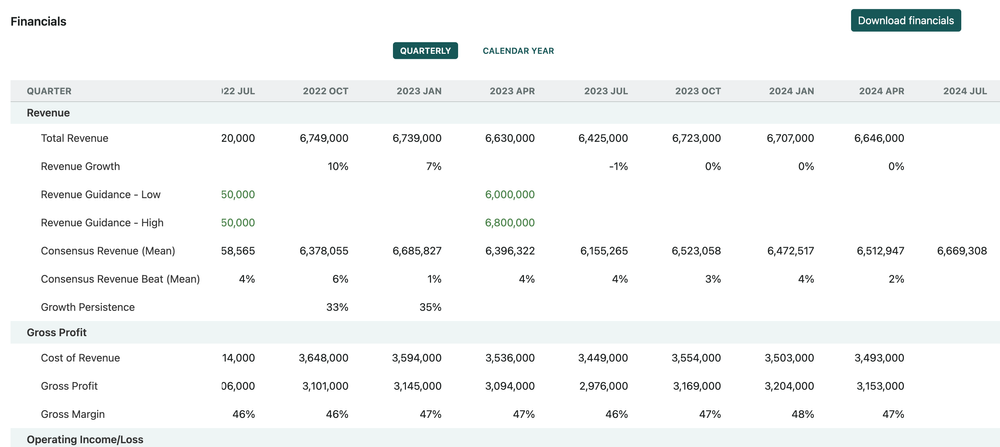Click the 35% Growth Persistence cell
The image size is (1000, 447).
430,307
